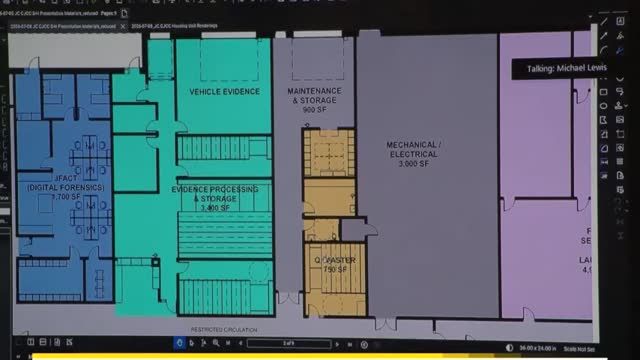Activate the Zoom magnifier tool
Viewport: 640px width, 360px height.
(216, 343)
